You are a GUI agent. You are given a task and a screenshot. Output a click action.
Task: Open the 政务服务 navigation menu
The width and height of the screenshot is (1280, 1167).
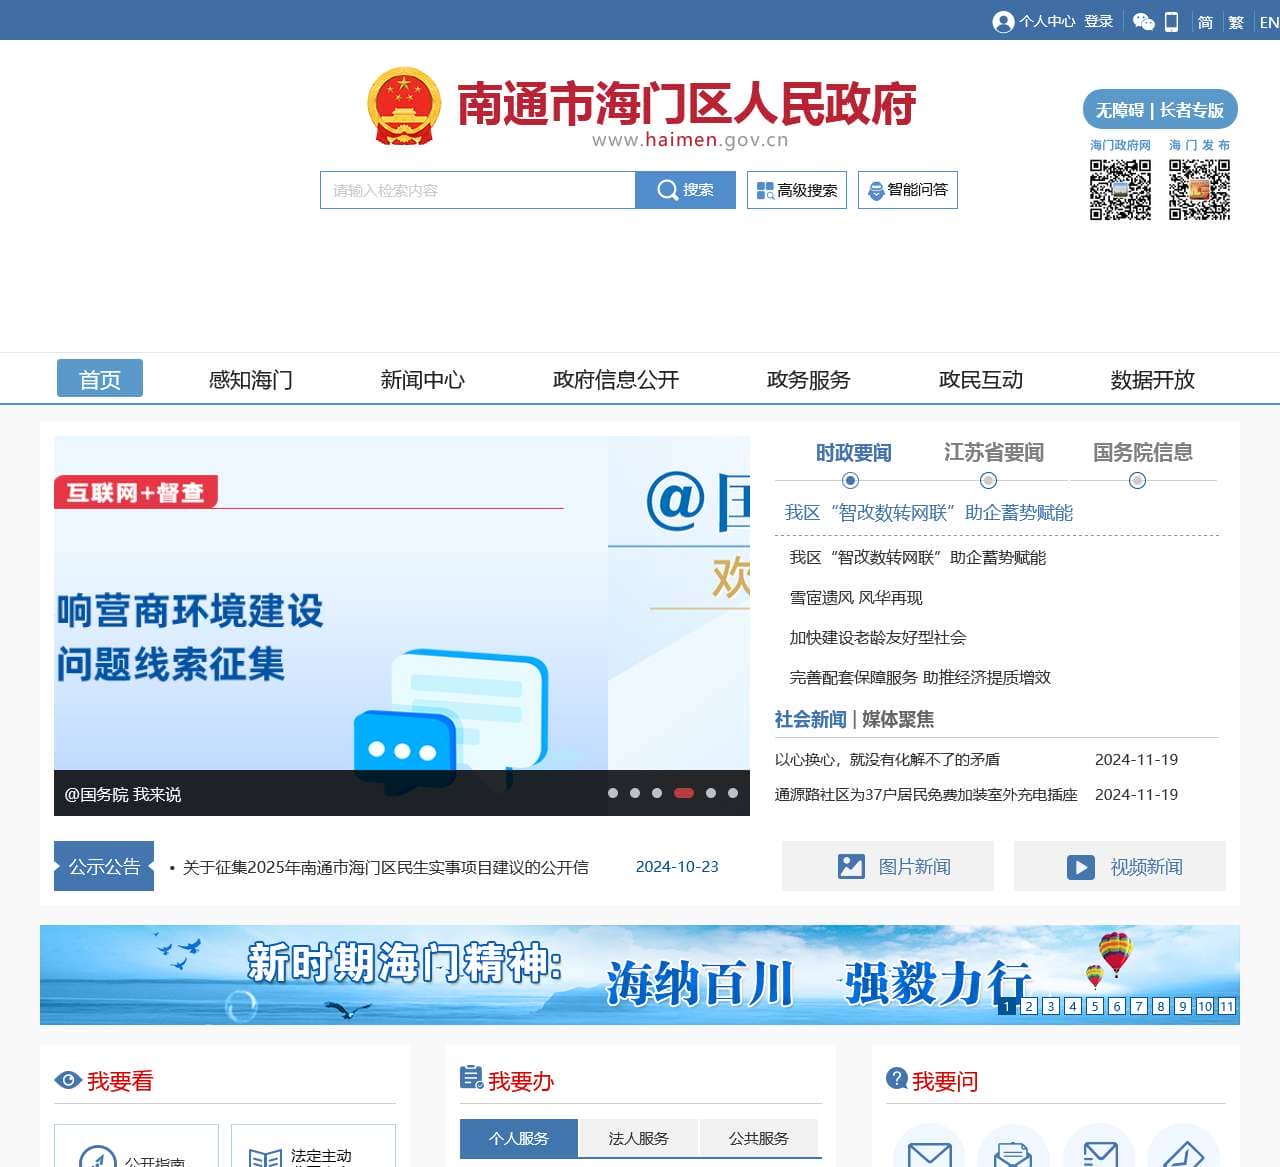tap(808, 380)
